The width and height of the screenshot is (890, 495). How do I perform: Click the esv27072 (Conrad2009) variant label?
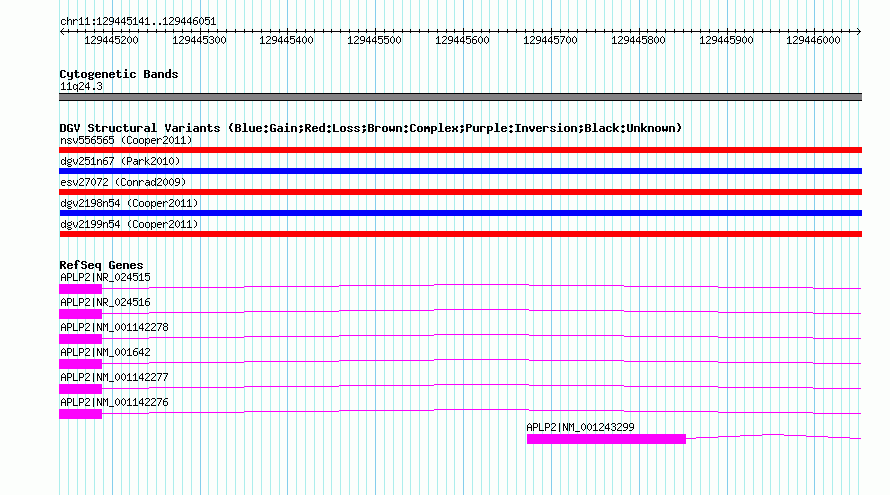point(123,182)
